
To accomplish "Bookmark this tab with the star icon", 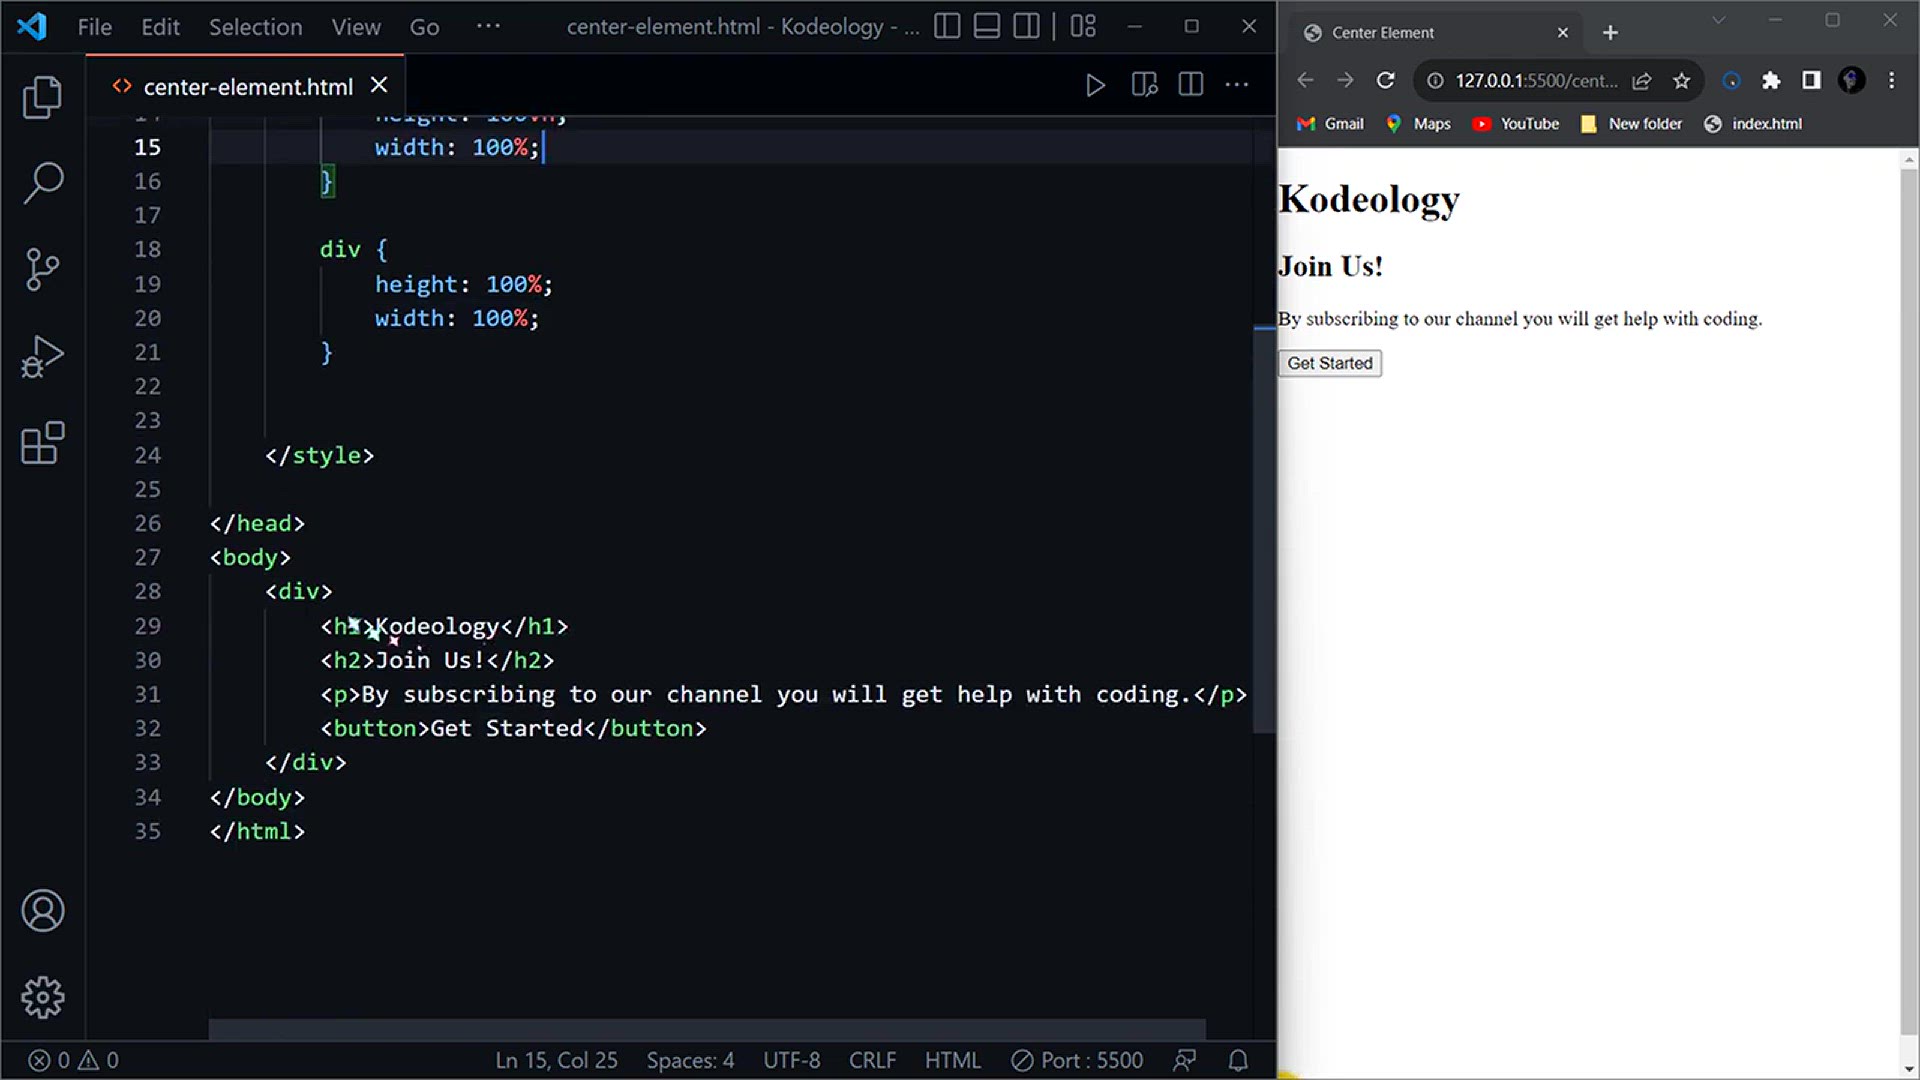I will (1681, 81).
